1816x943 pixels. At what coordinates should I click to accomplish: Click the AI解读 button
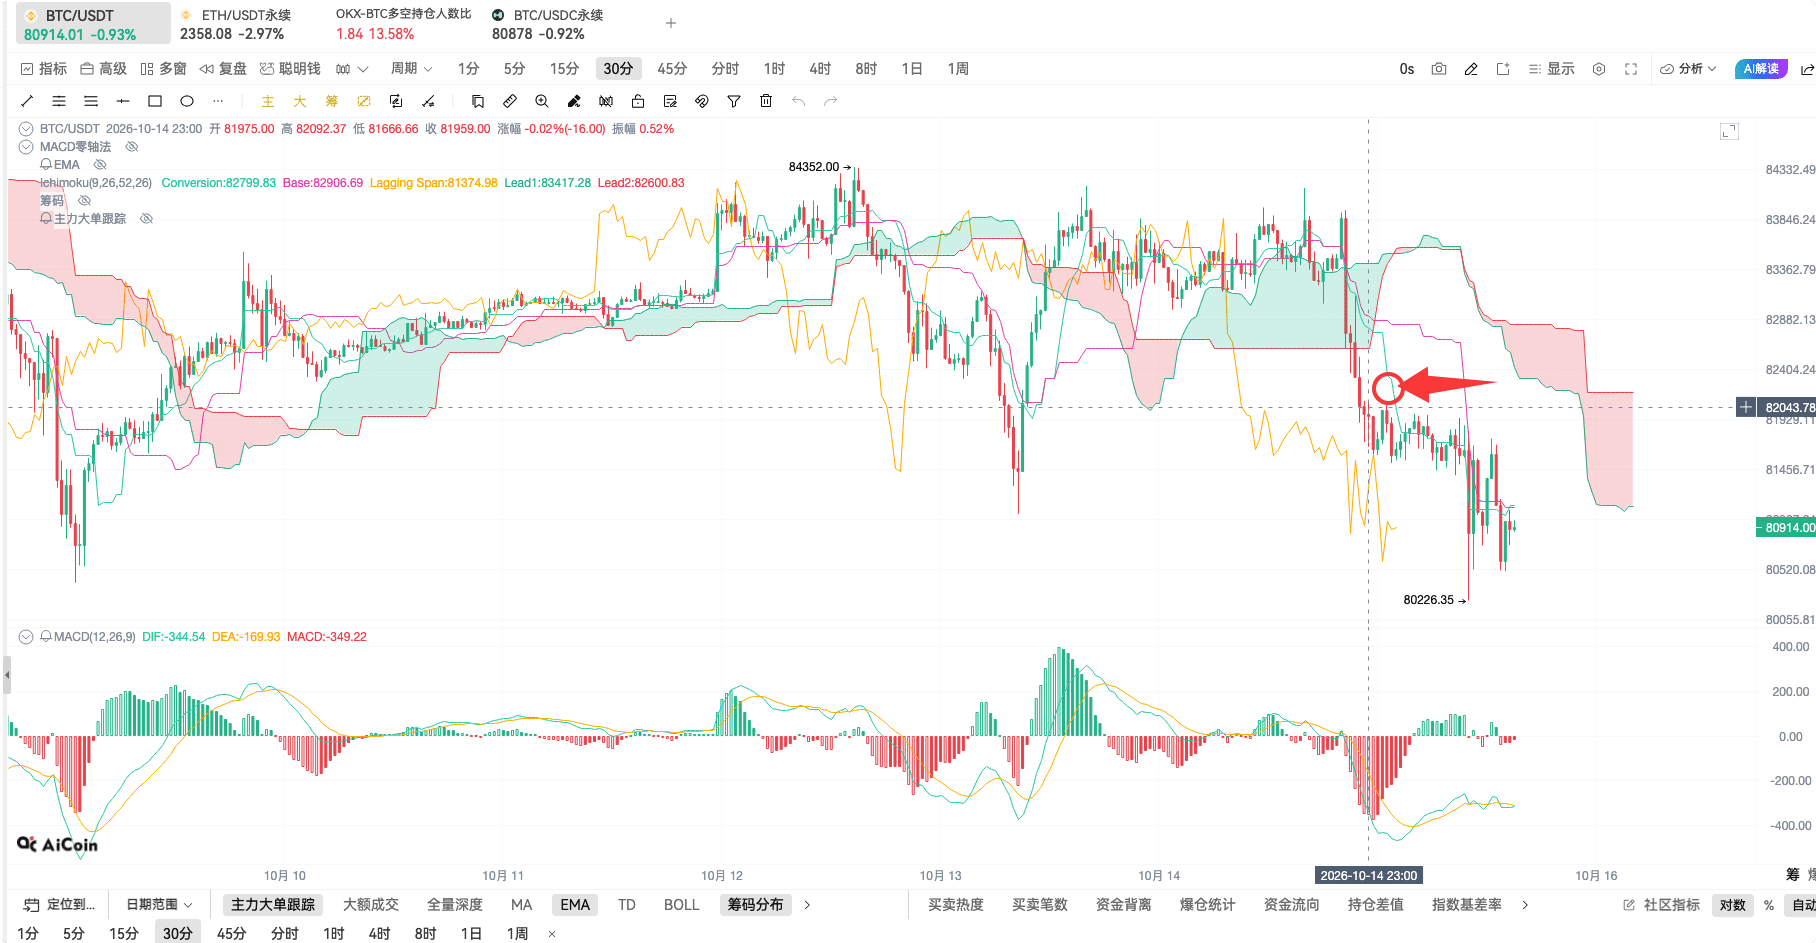[1761, 69]
